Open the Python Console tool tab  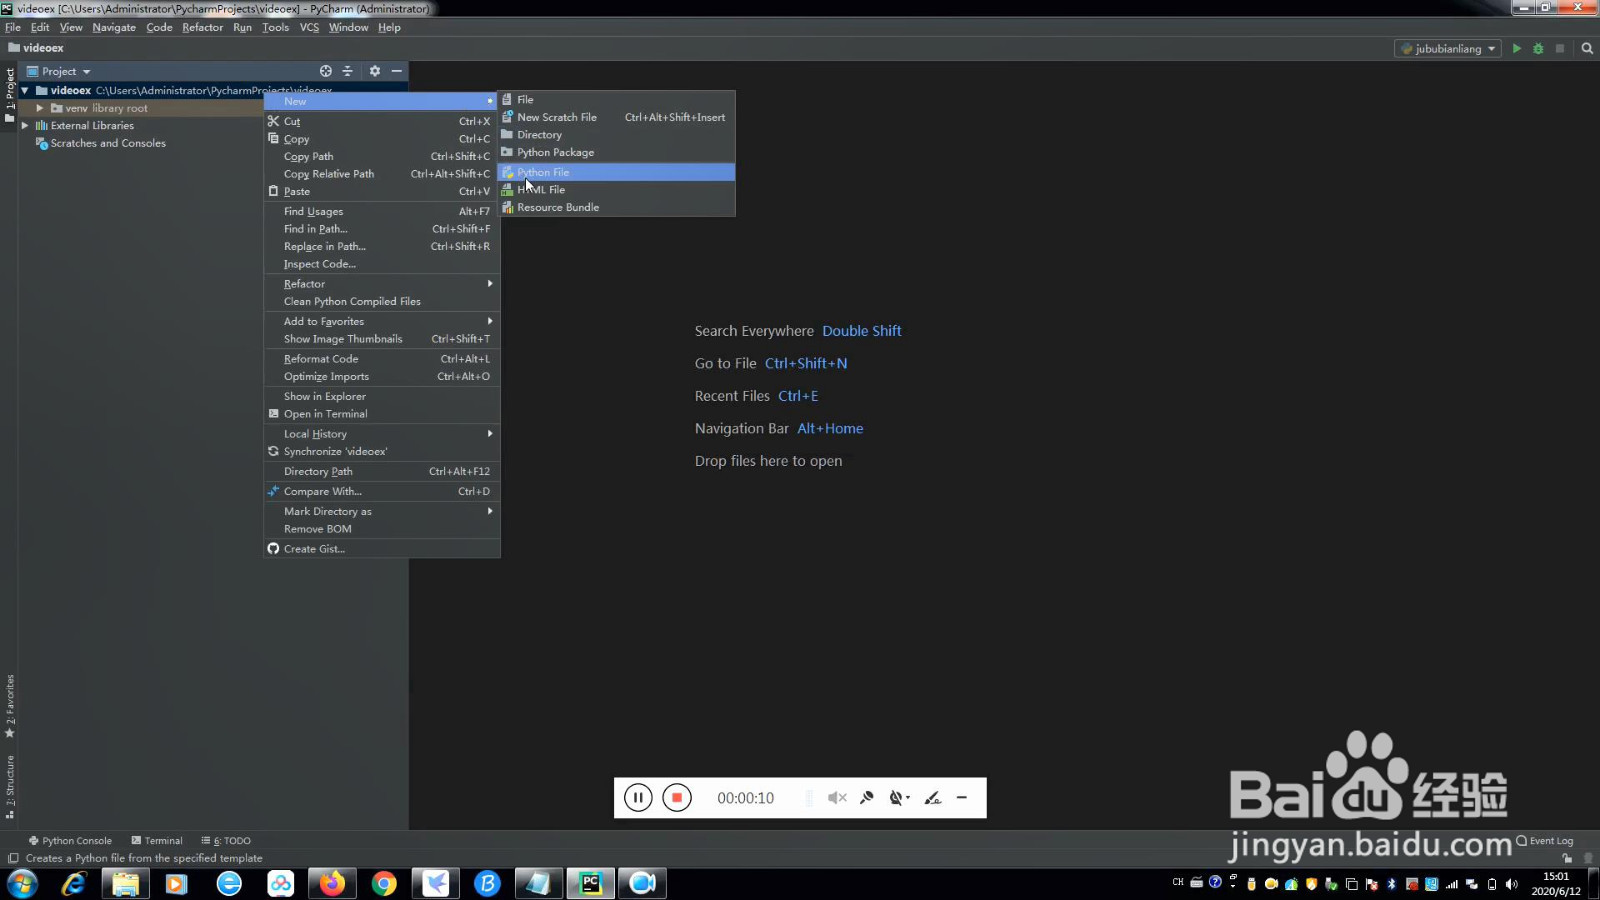point(70,841)
